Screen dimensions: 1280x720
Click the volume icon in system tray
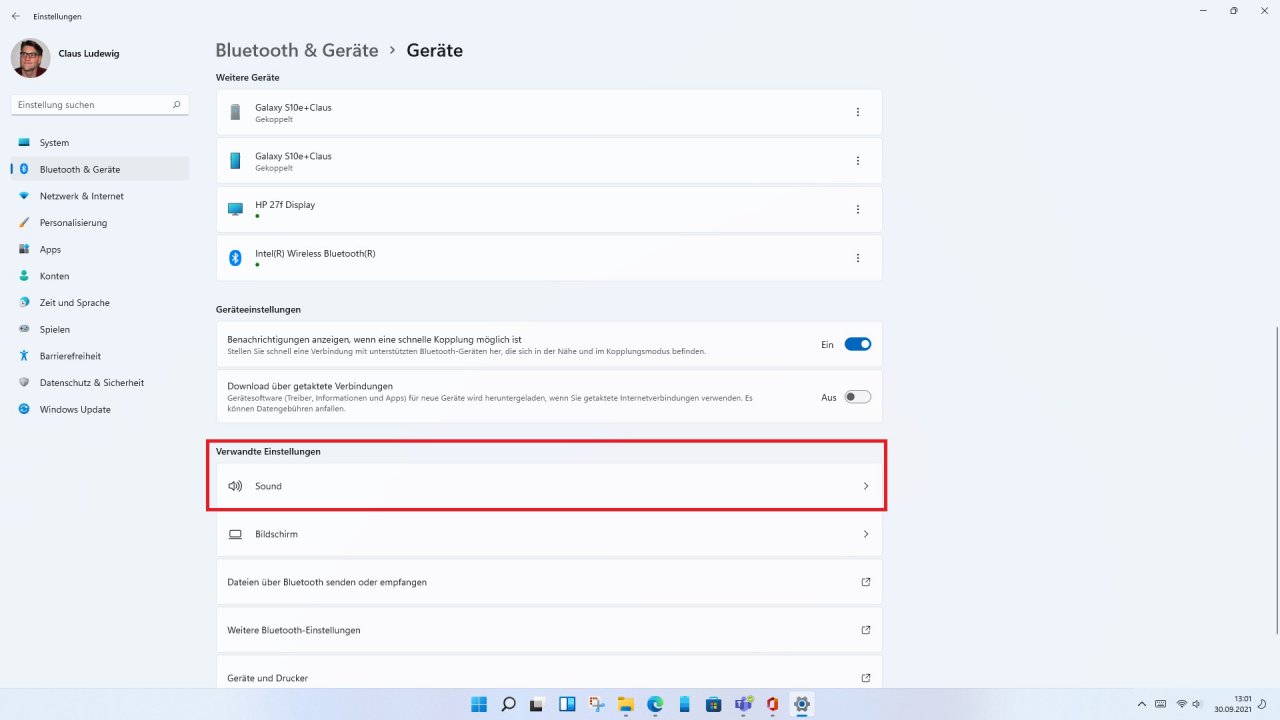1198,704
